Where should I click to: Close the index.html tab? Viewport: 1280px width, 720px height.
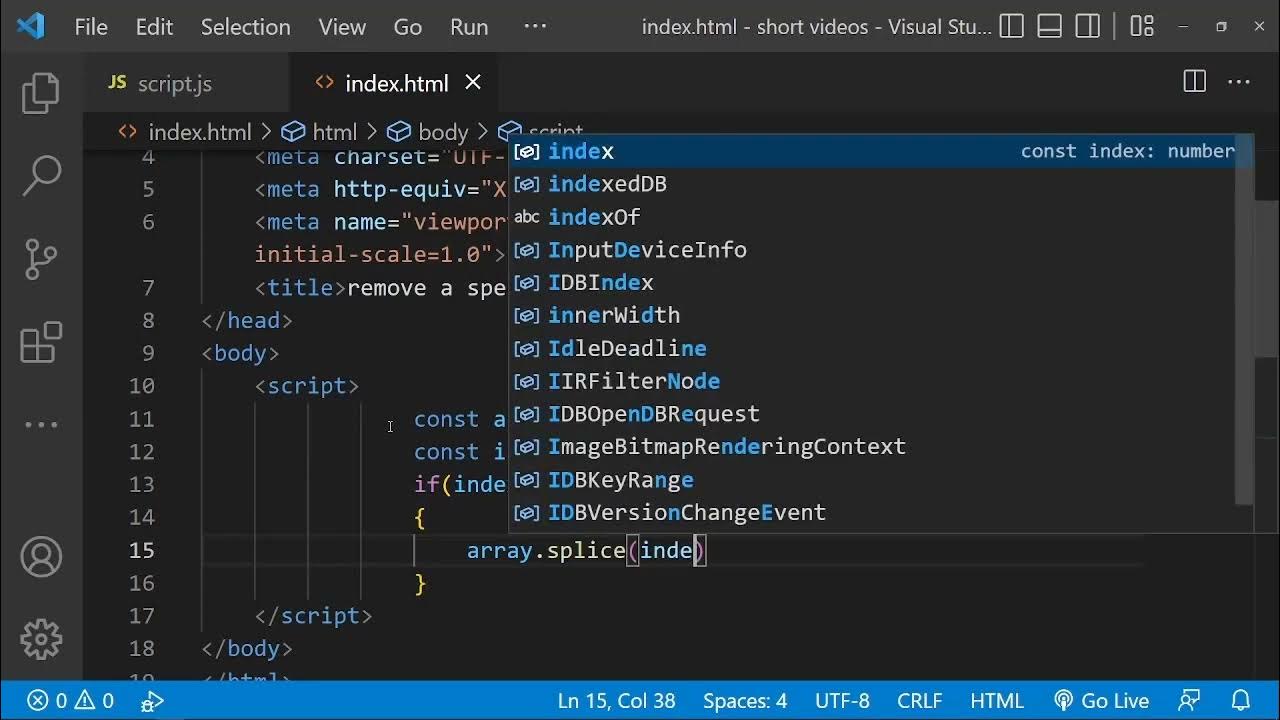[473, 83]
